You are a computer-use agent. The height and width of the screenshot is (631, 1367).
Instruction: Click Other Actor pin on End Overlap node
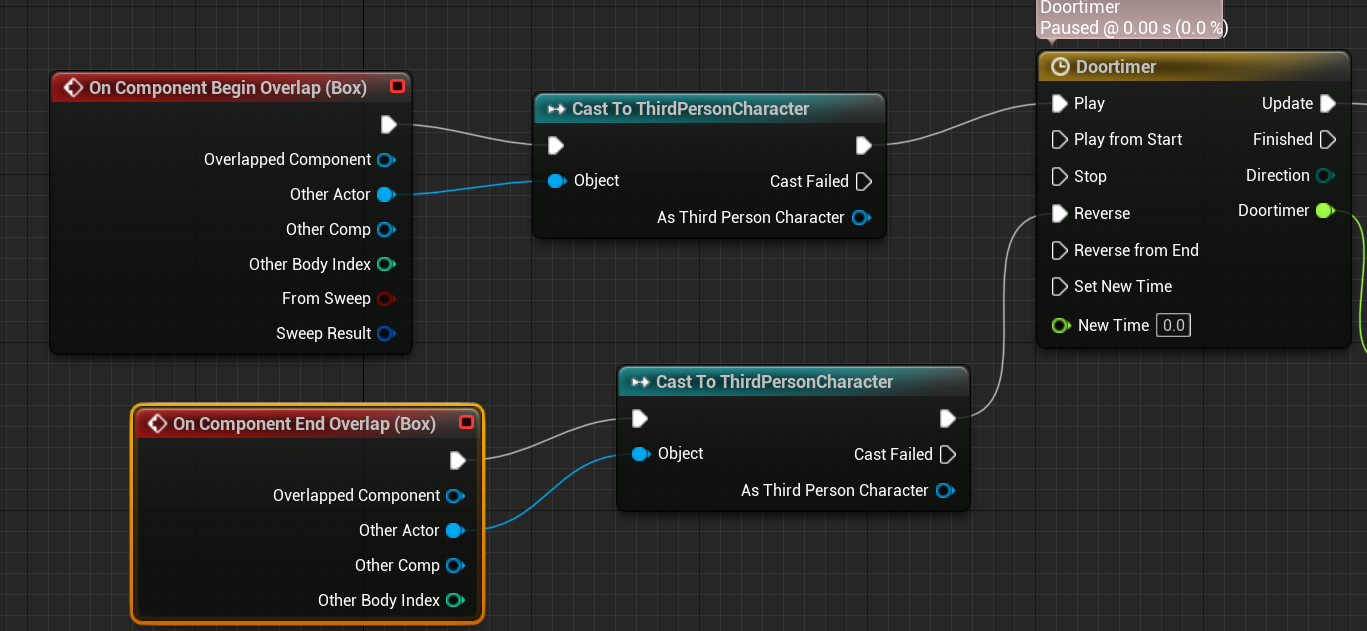(455, 530)
